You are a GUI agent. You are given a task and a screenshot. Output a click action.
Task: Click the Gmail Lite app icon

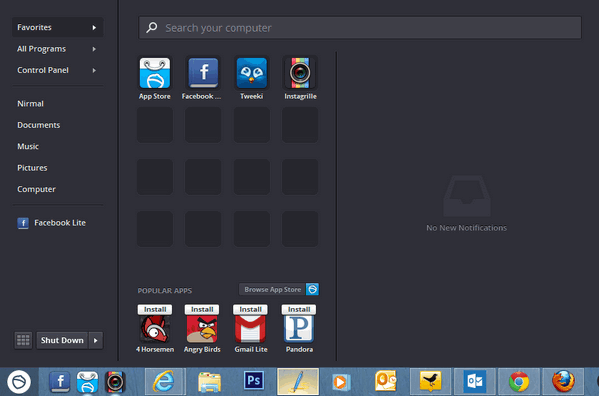click(251, 329)
